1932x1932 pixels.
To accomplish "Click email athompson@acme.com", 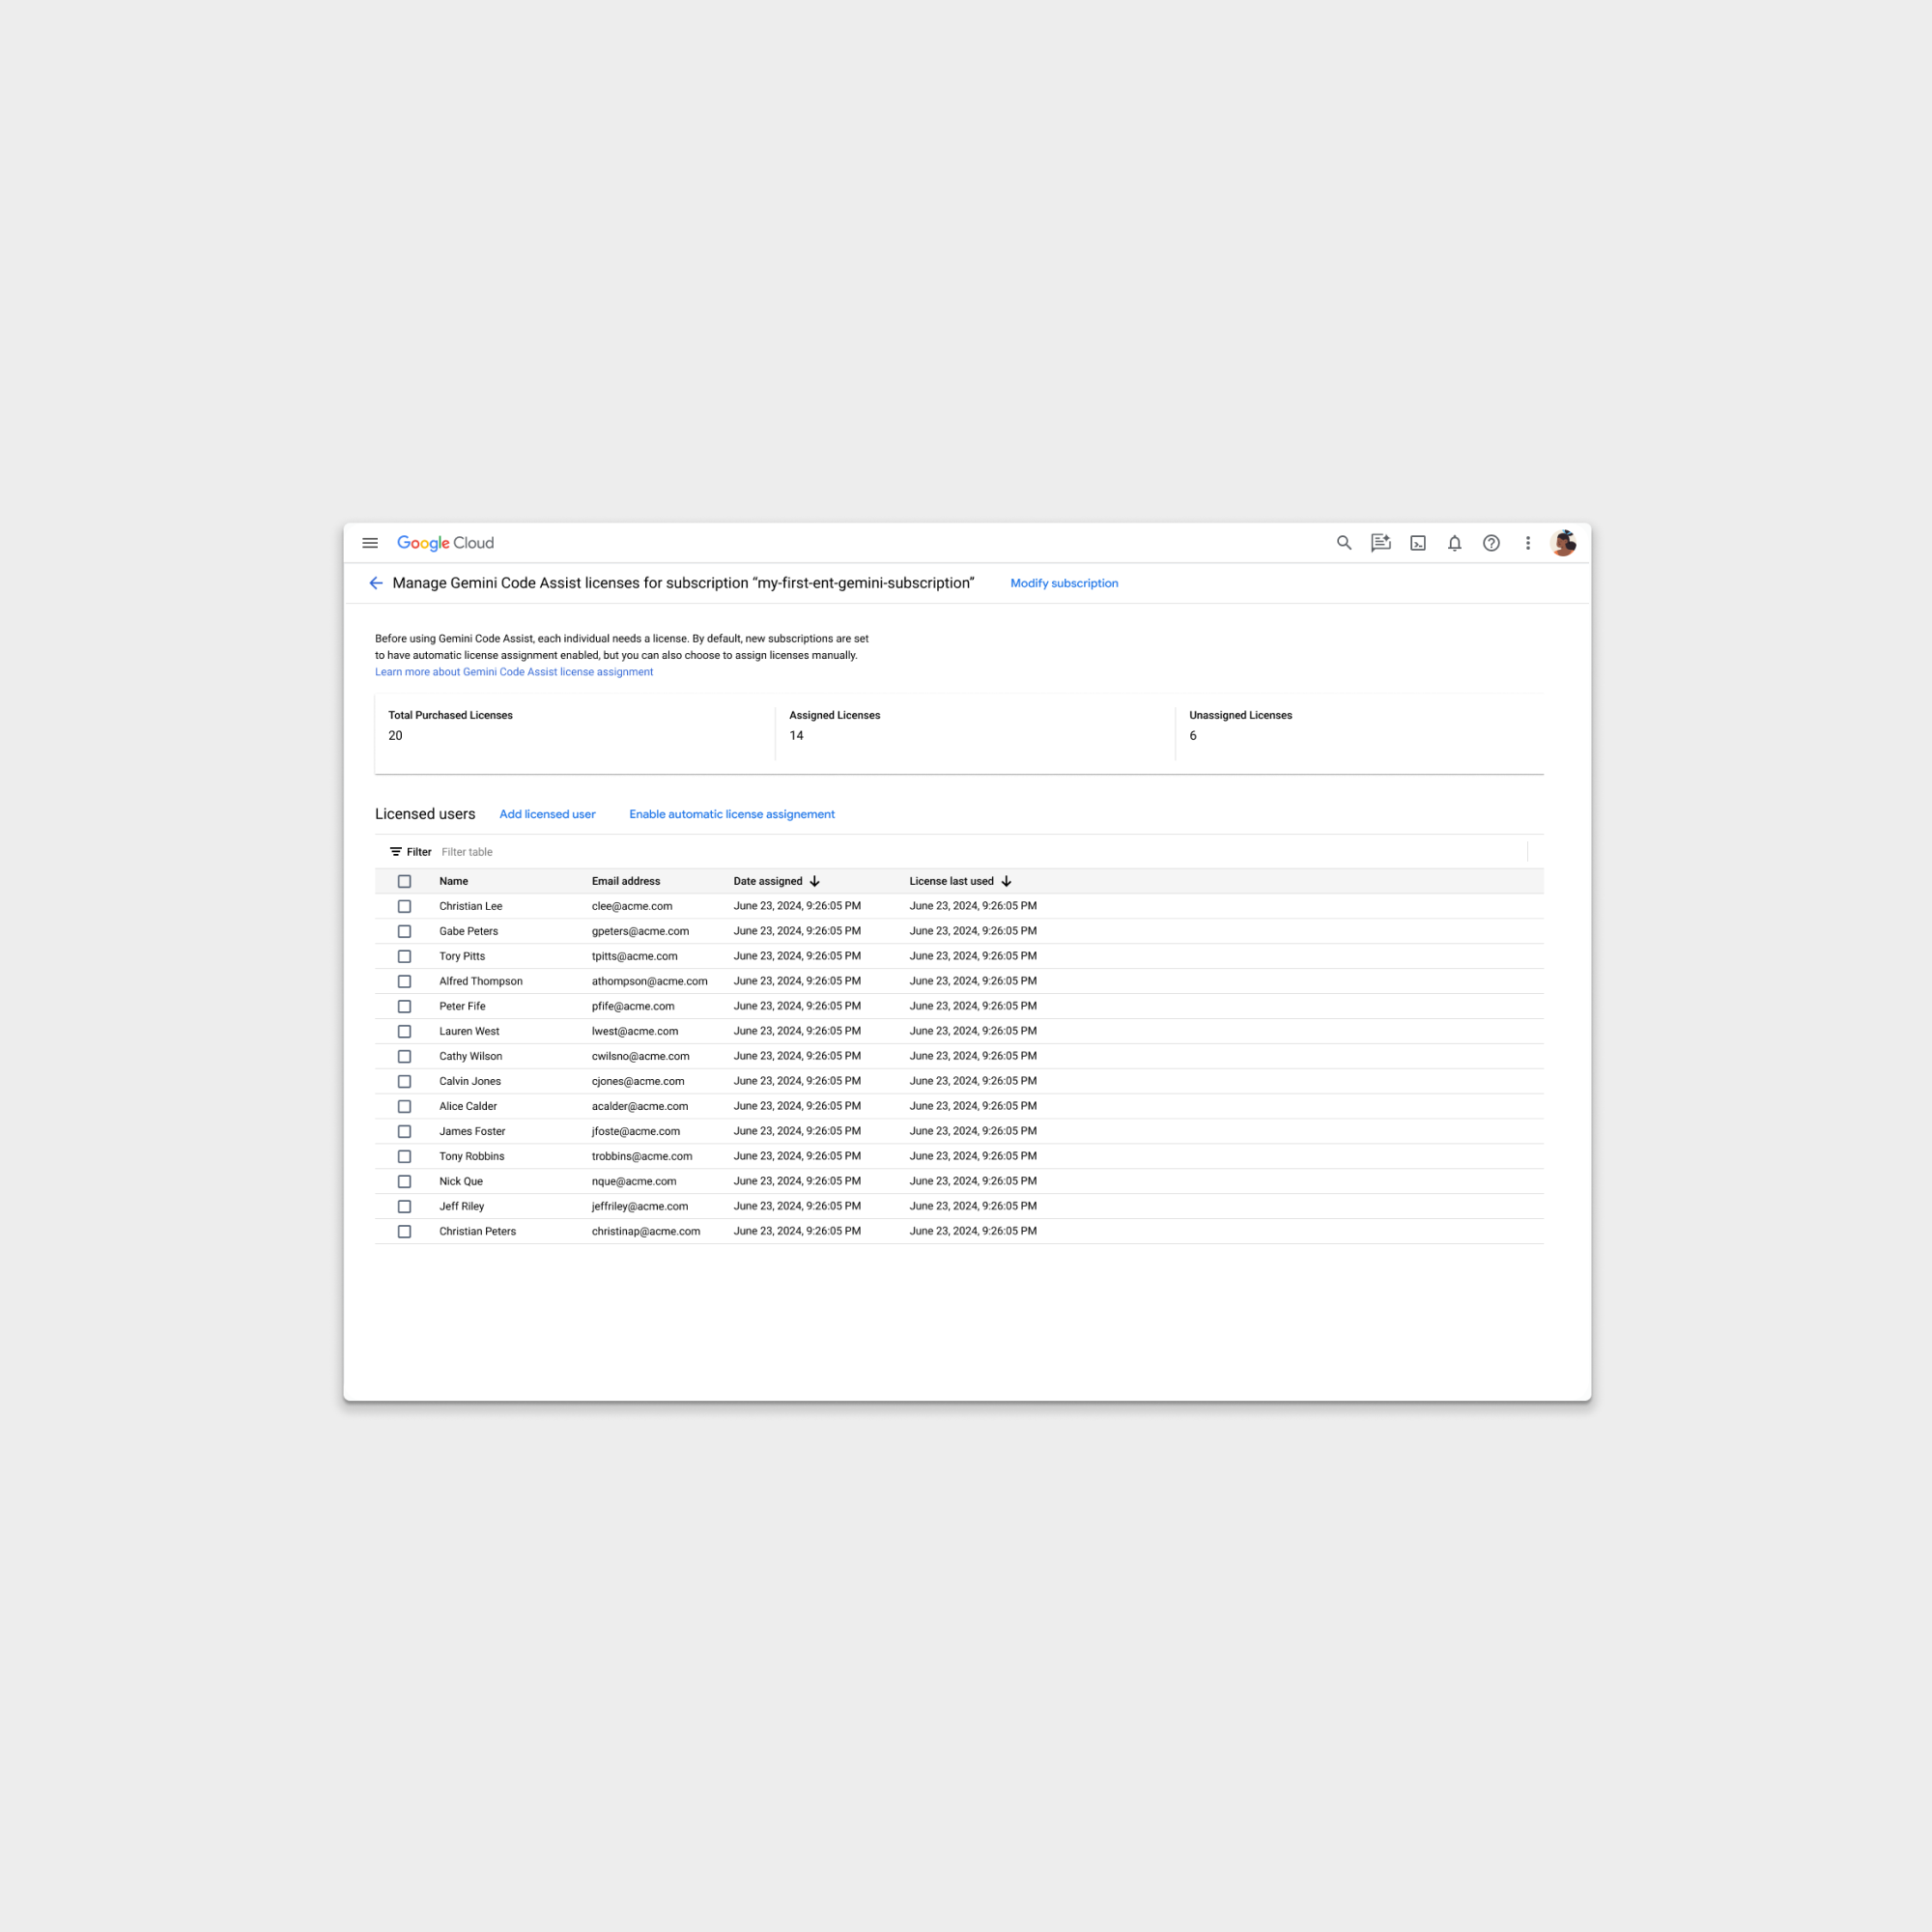I will coord(649,981).
